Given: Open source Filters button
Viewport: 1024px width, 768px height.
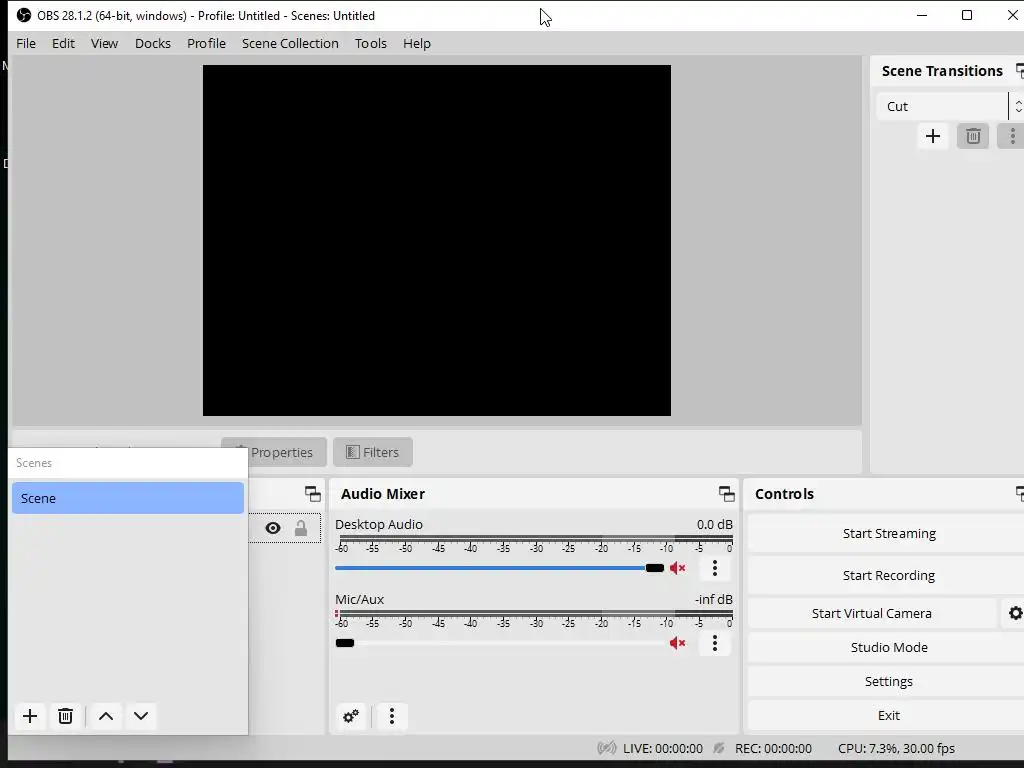Looking at the screenshot, I should 373,452.
